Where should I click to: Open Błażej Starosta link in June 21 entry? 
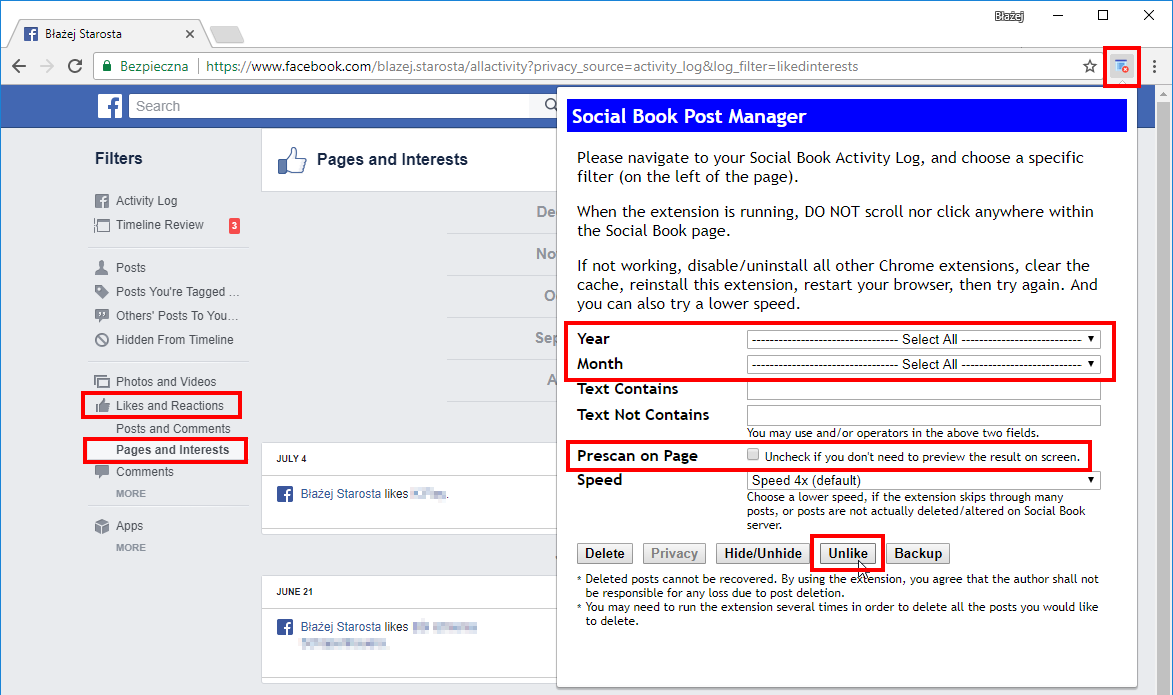[x=340, y=627]
